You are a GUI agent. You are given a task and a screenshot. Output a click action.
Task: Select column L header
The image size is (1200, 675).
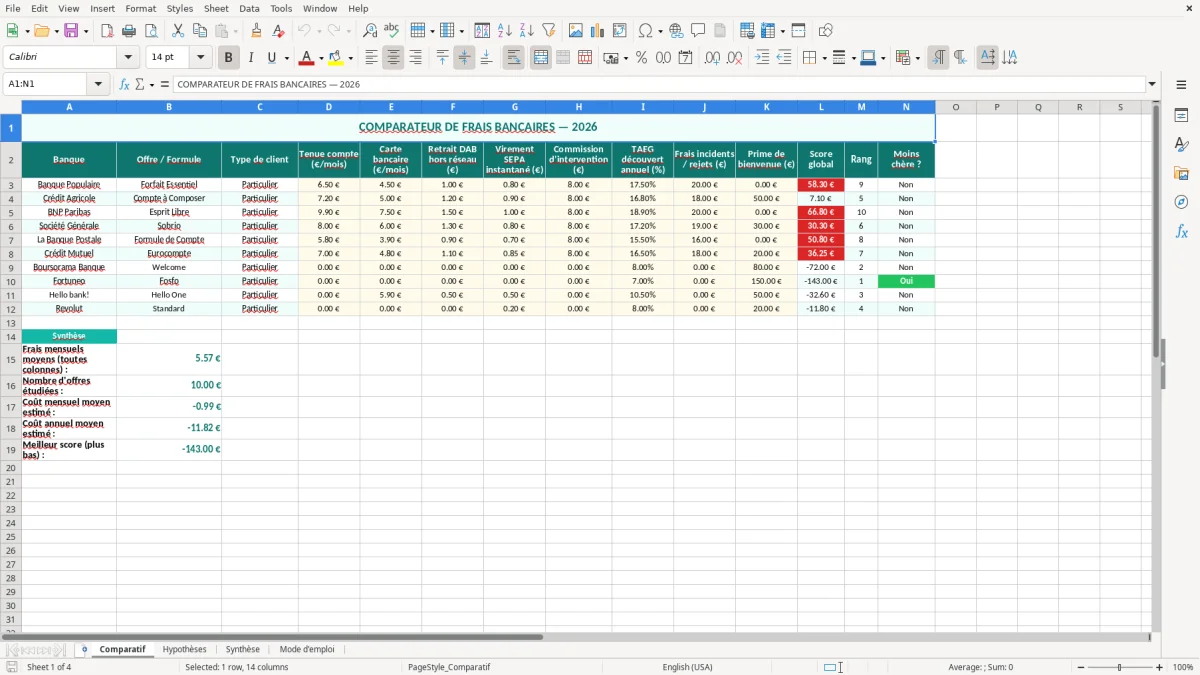coord(821,107)
